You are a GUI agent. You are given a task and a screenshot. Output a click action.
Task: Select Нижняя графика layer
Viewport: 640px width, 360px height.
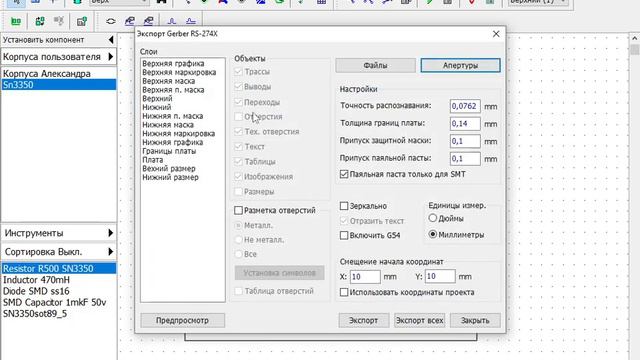(172, 142)
